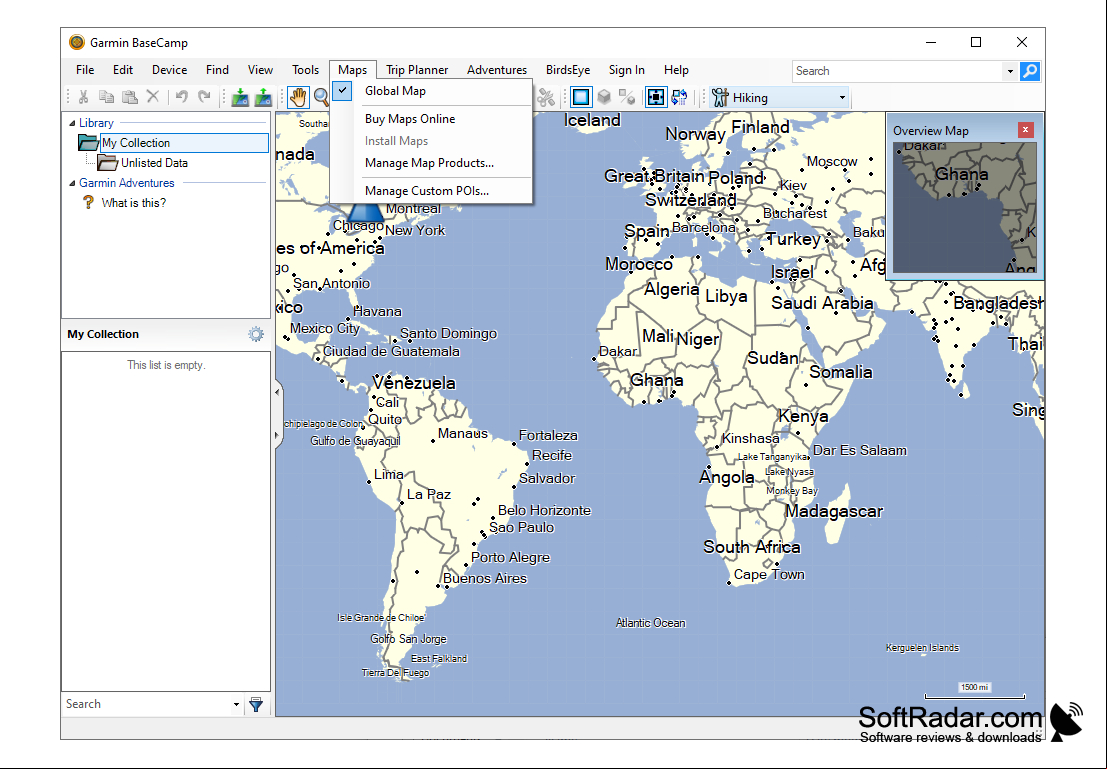
Task: Select the Zoom magnifier tool
Action: pyautogui.click(x=321, y=97)
